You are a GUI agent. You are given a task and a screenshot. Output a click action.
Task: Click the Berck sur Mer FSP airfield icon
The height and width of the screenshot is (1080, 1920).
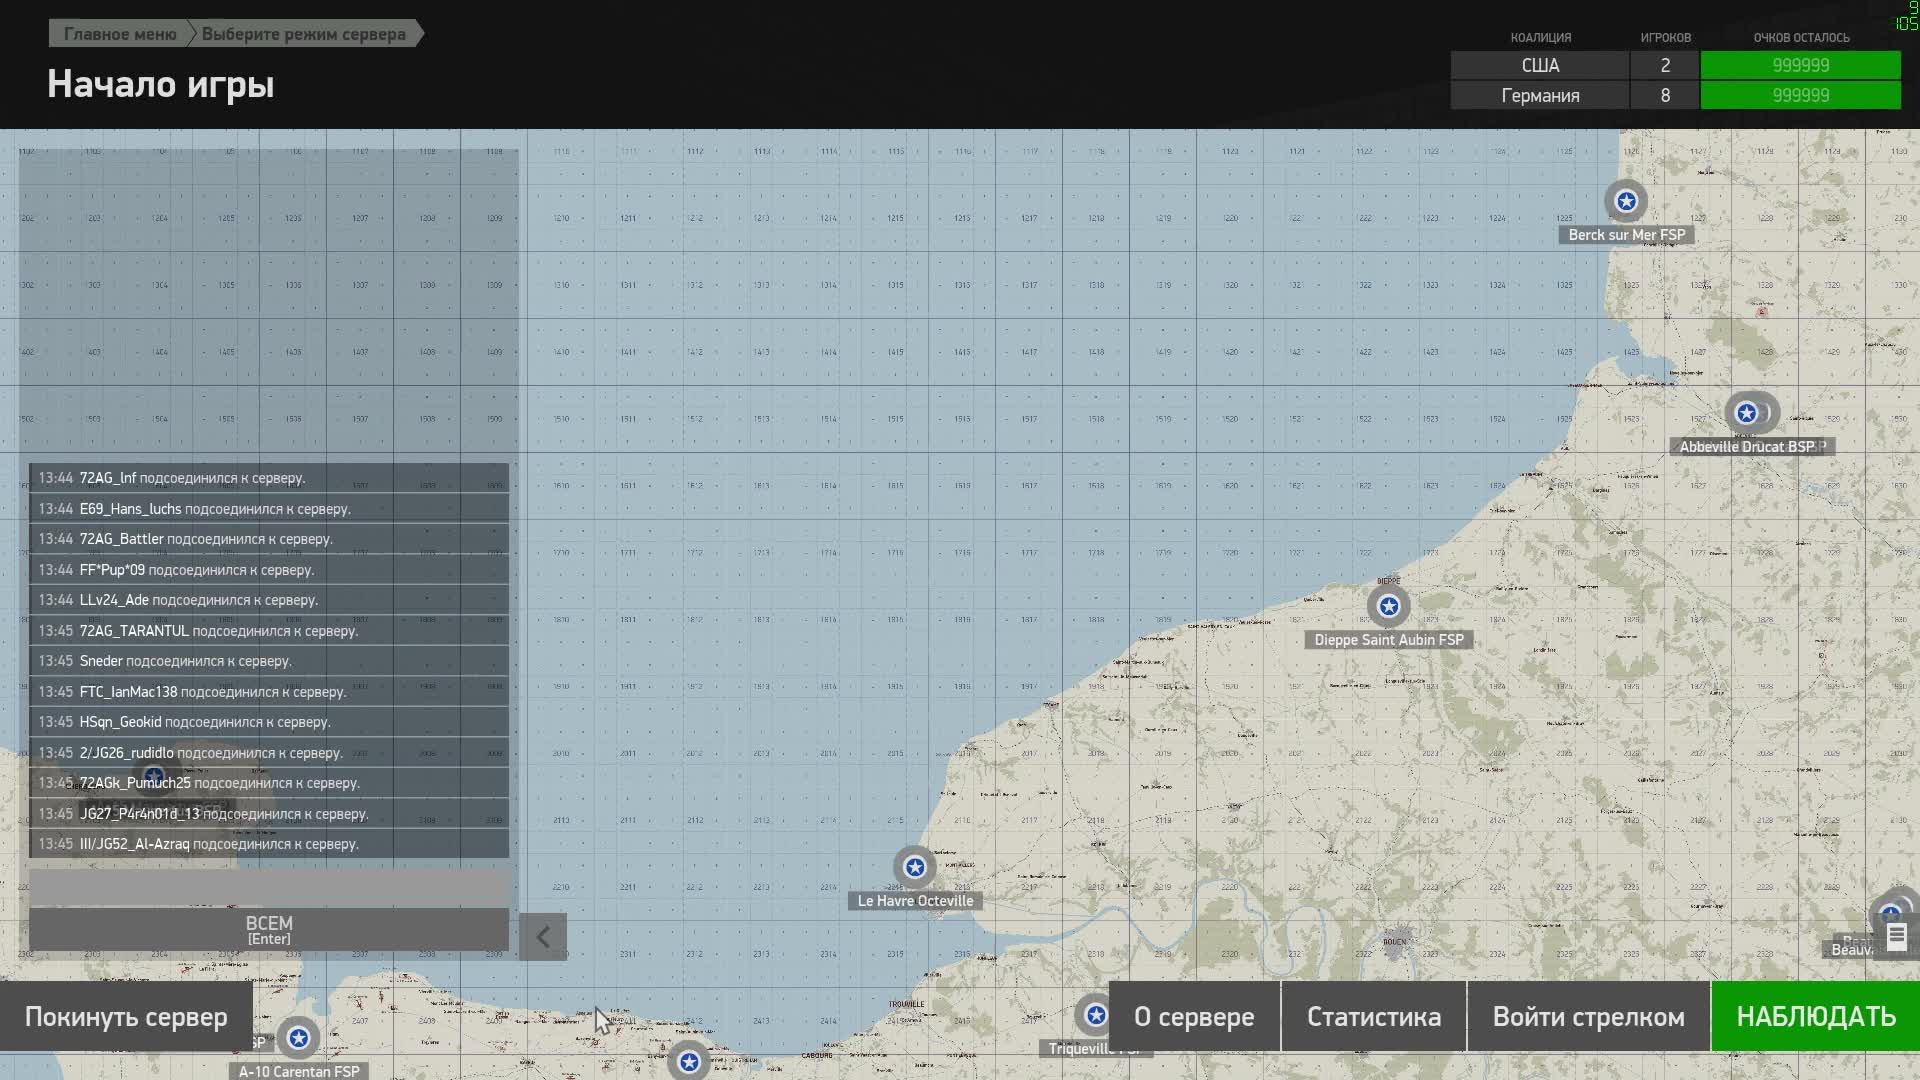(1626, 201)
